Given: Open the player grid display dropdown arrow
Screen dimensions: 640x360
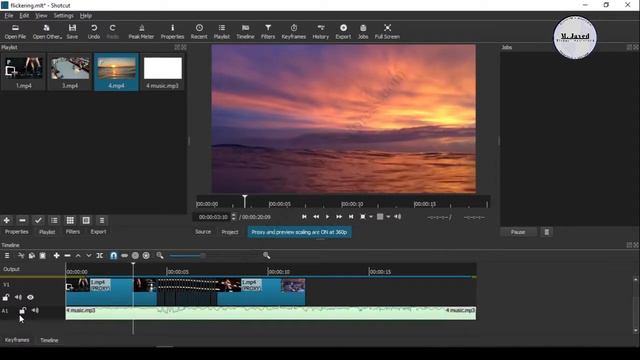Looking at the screenshot, I should tap(388, 217).
